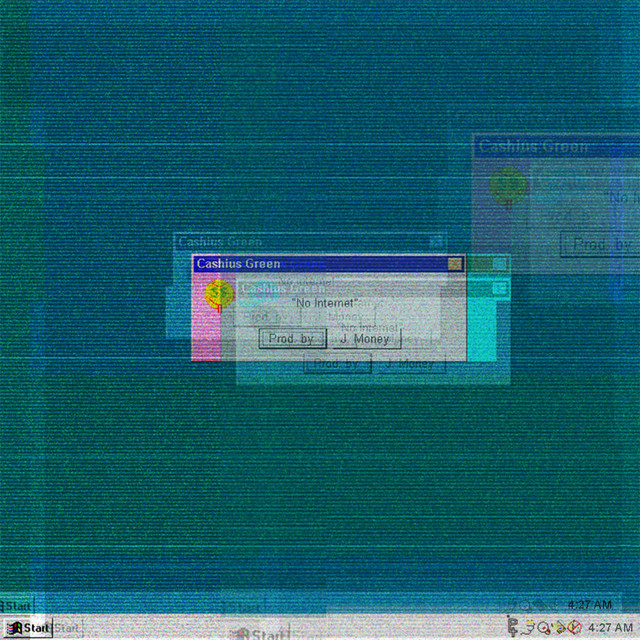Viewport: 640px width, 640px height.
Task: Open the yellow speaker volume tray icon
Action: coord(561,627)
